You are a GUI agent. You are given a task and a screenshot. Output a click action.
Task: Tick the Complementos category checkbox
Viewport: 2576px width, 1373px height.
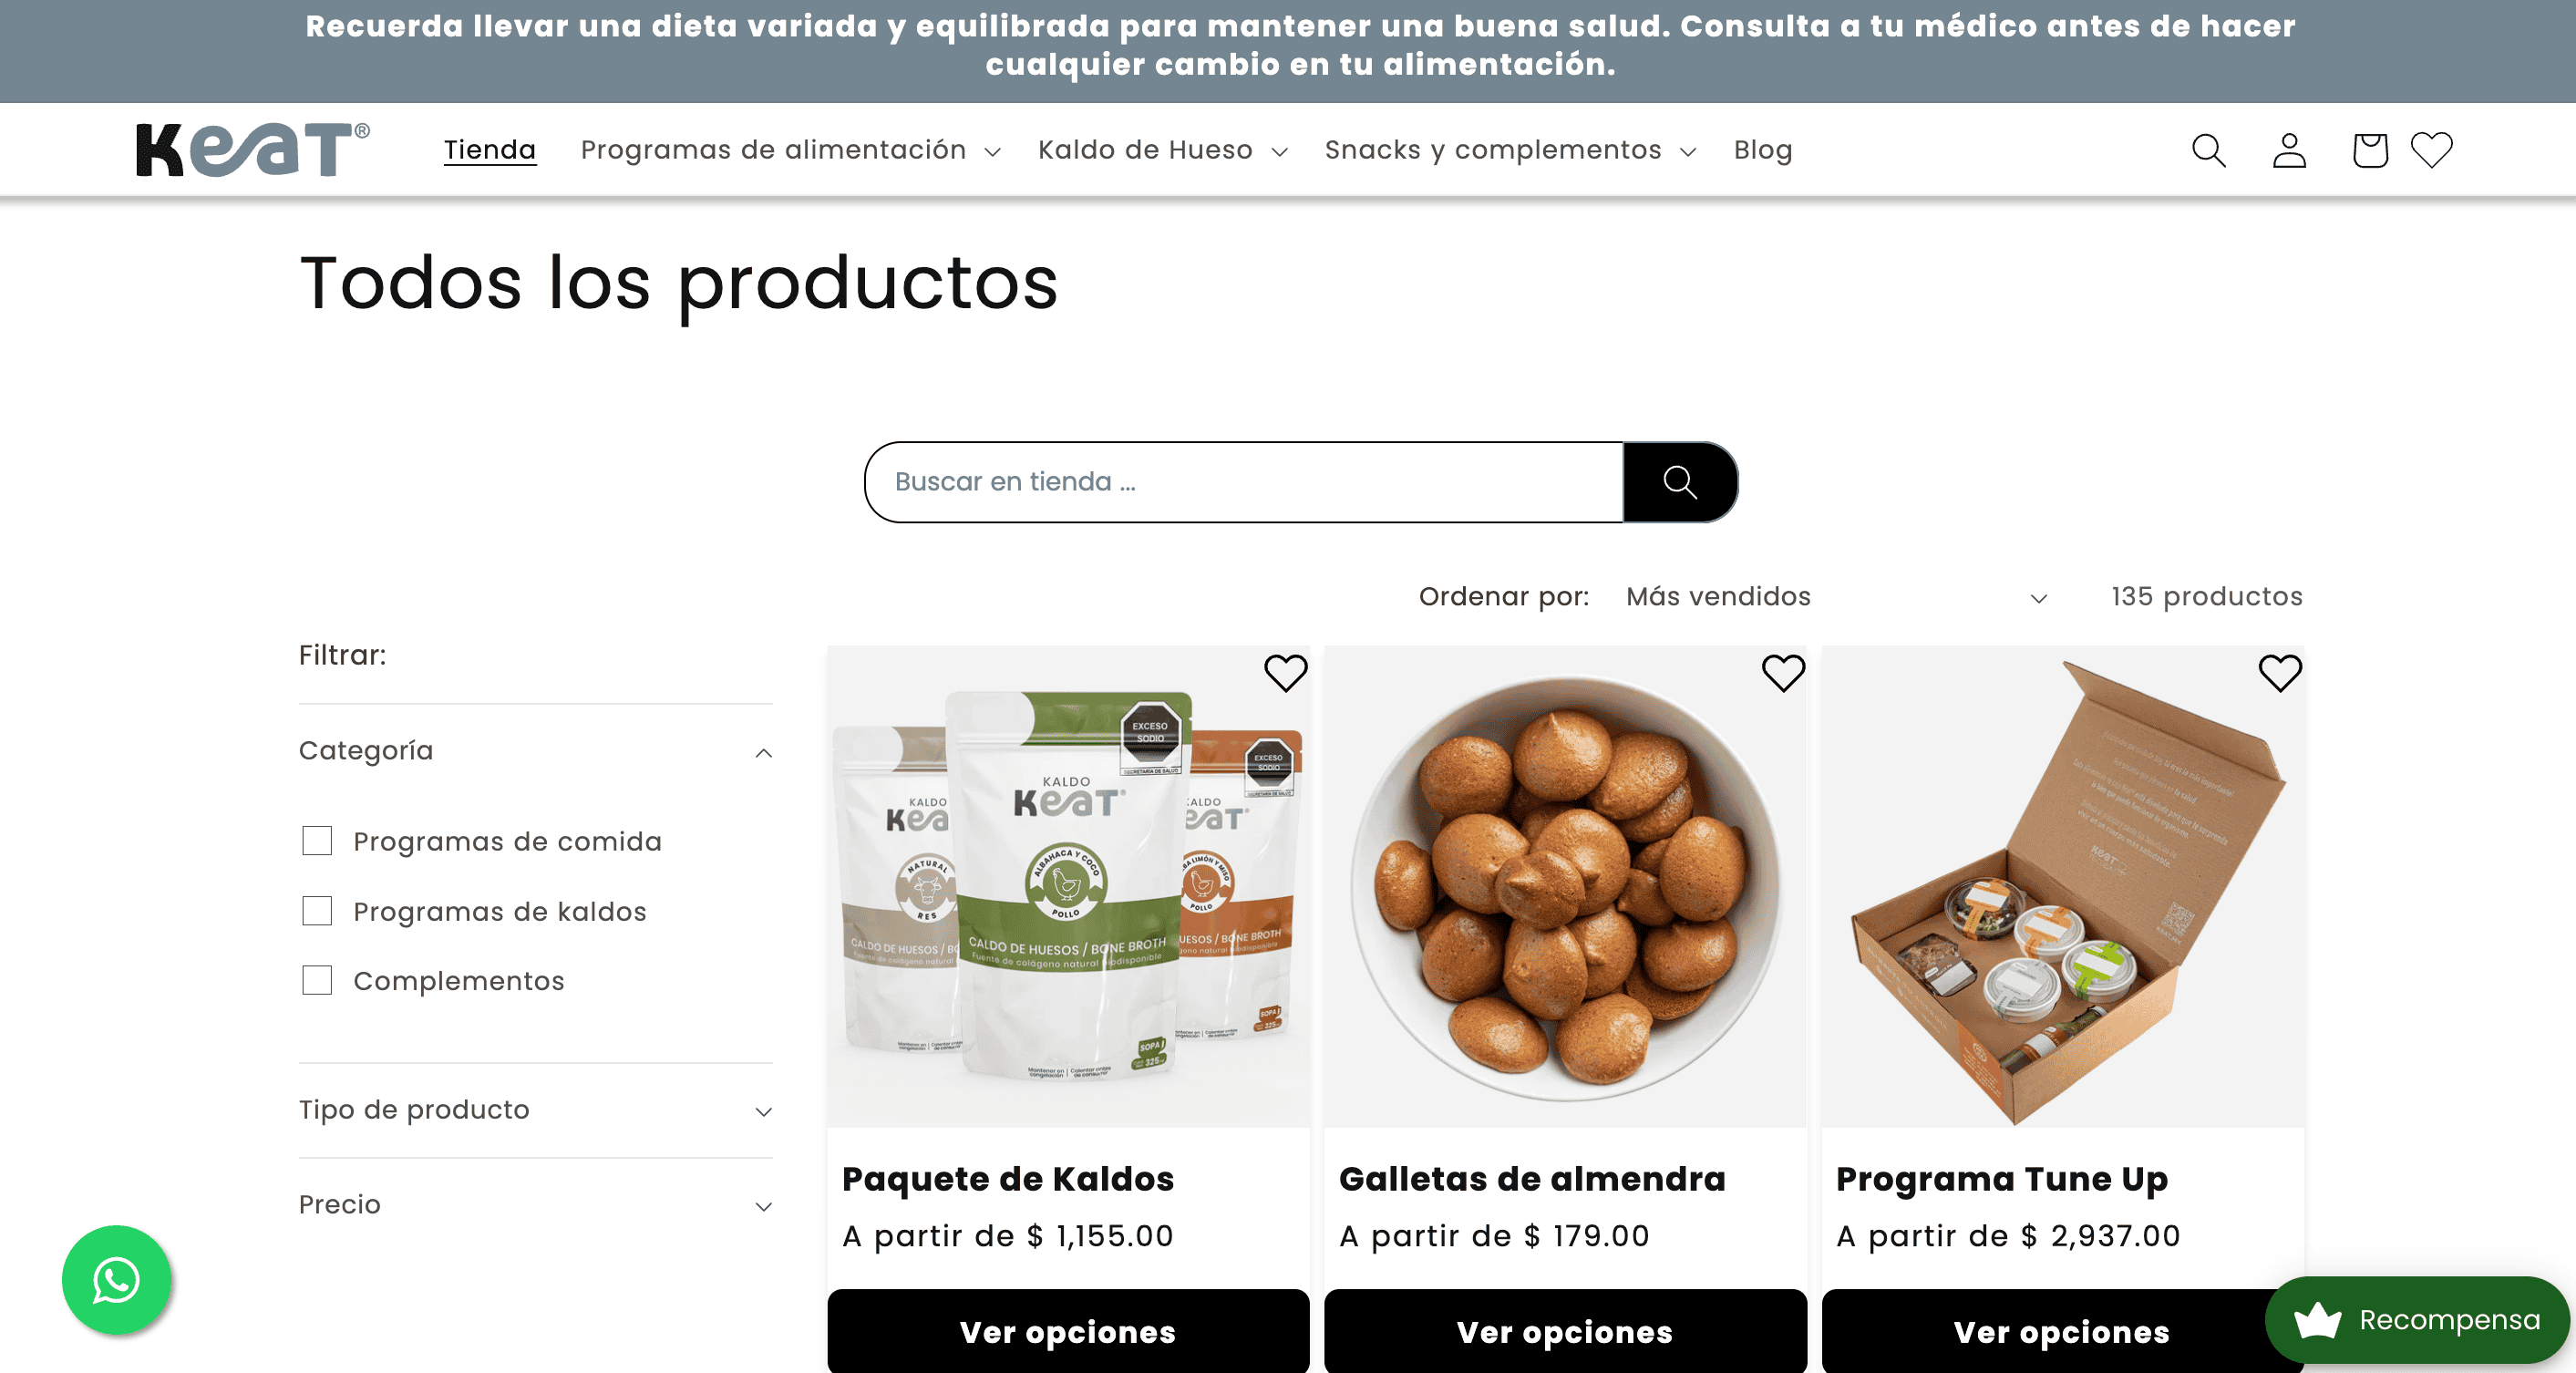(317, 980)
